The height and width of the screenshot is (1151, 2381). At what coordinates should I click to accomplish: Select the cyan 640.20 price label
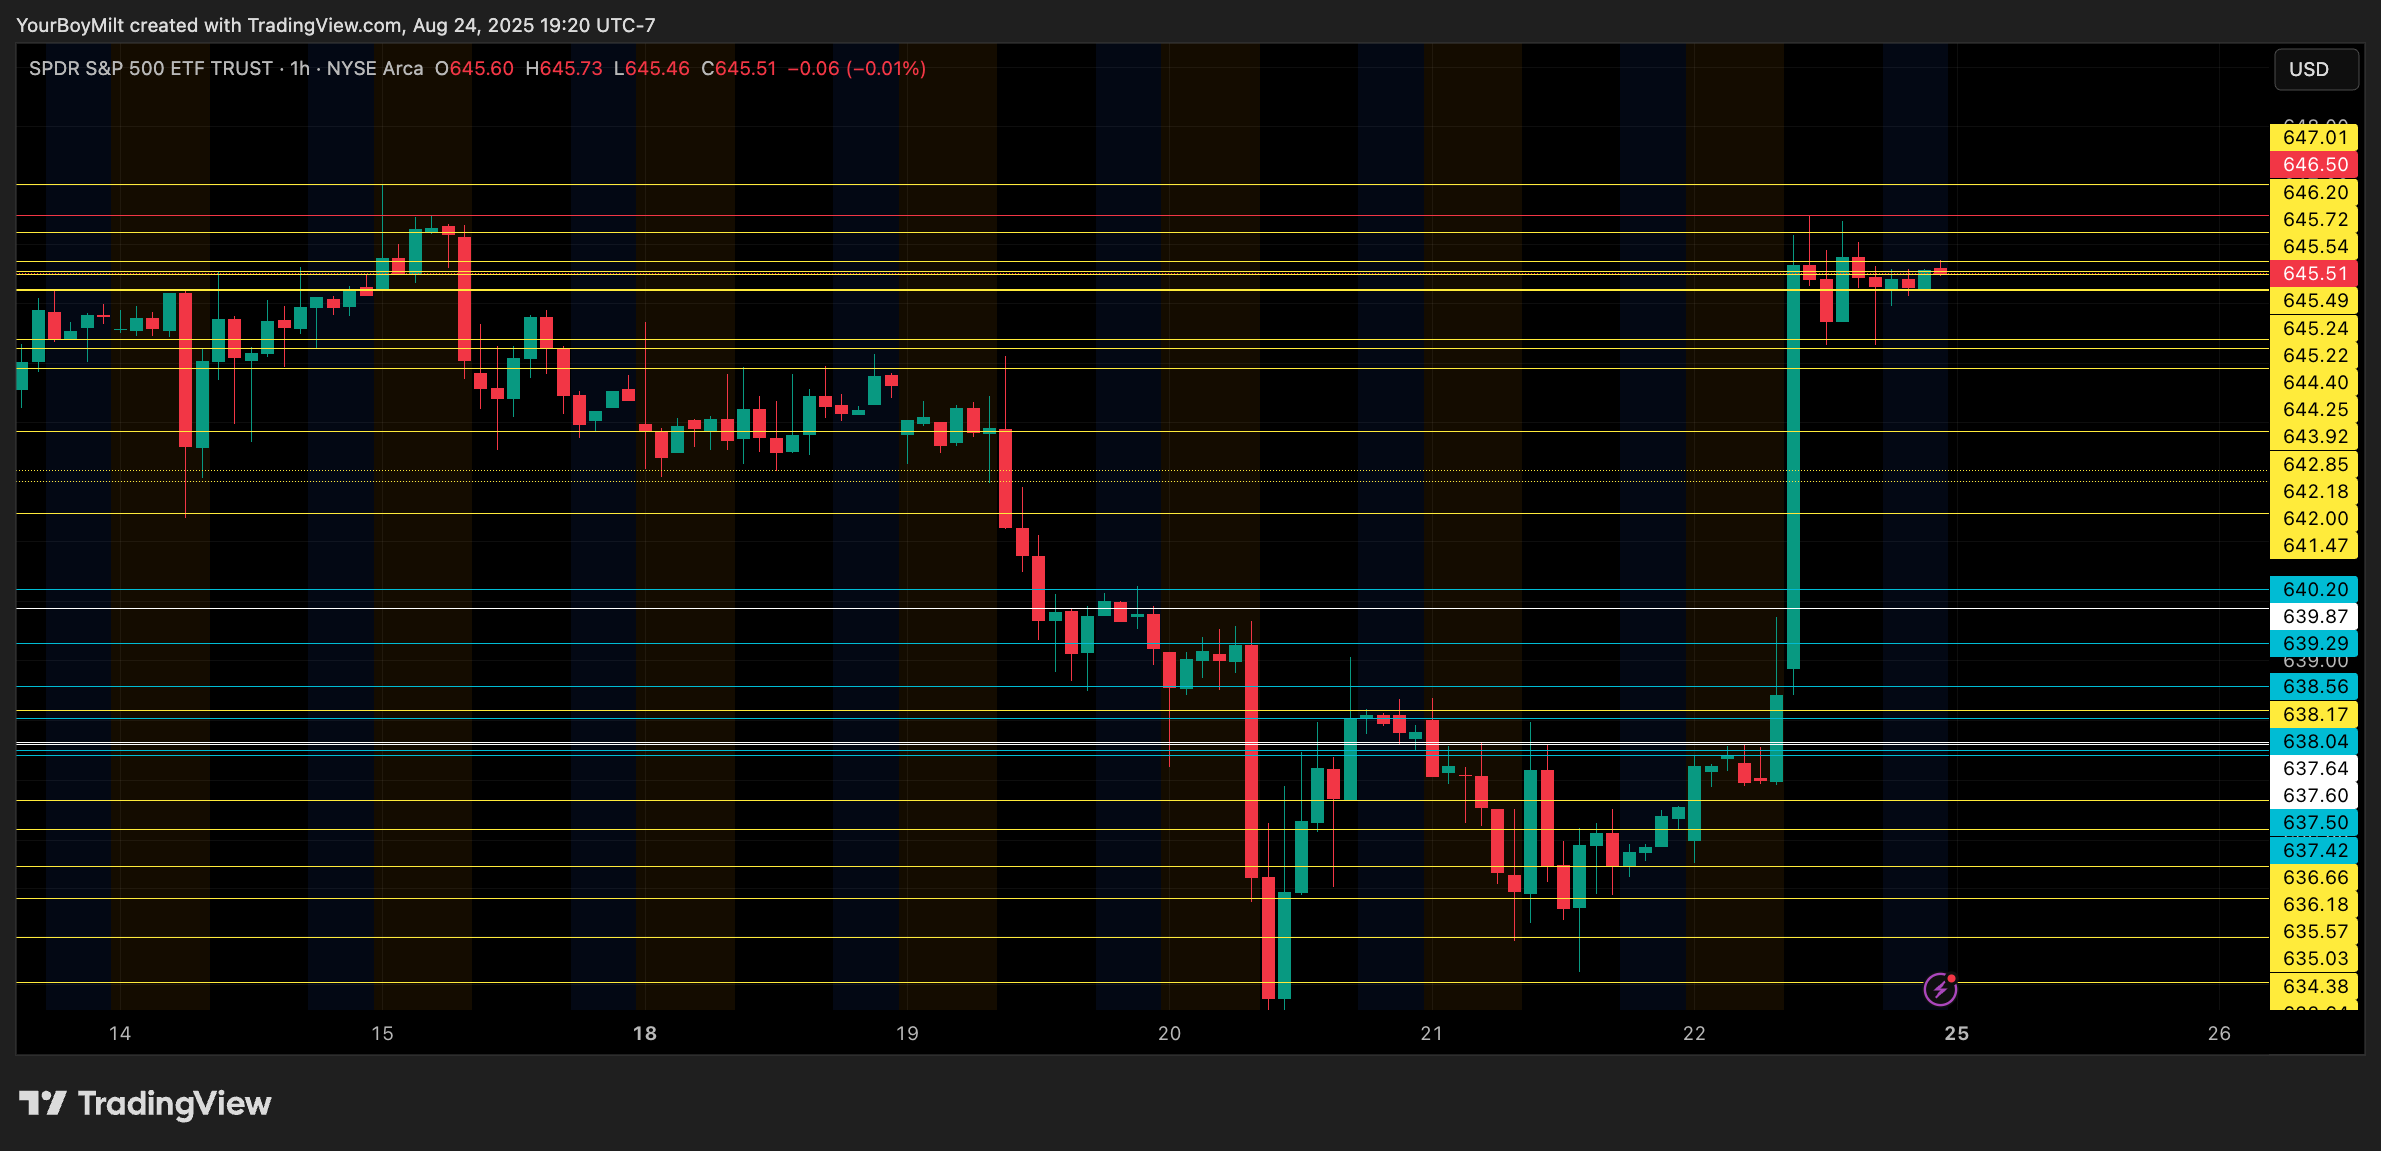click(x=2314, y=589)
